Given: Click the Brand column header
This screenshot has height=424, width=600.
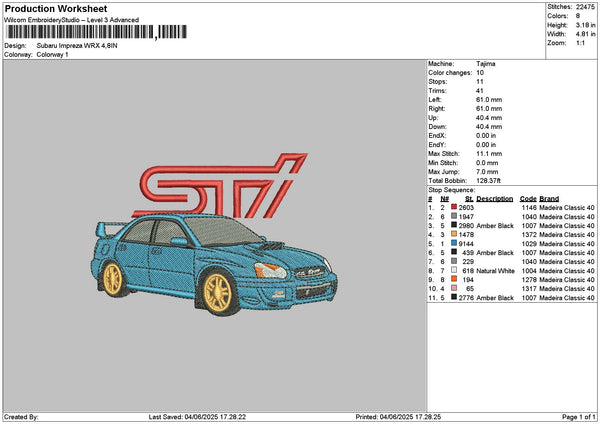Looking at the screenshot, I should point(549,198).
